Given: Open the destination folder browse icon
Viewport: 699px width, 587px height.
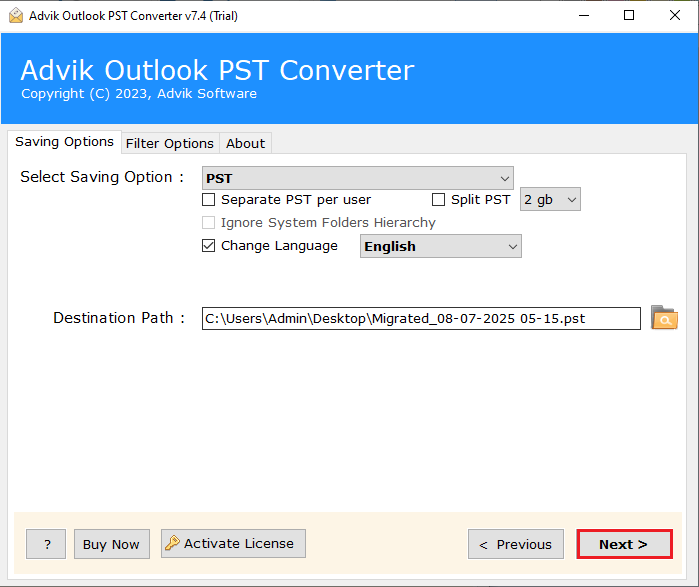Looking at the screenshot, I should point(664,318).
